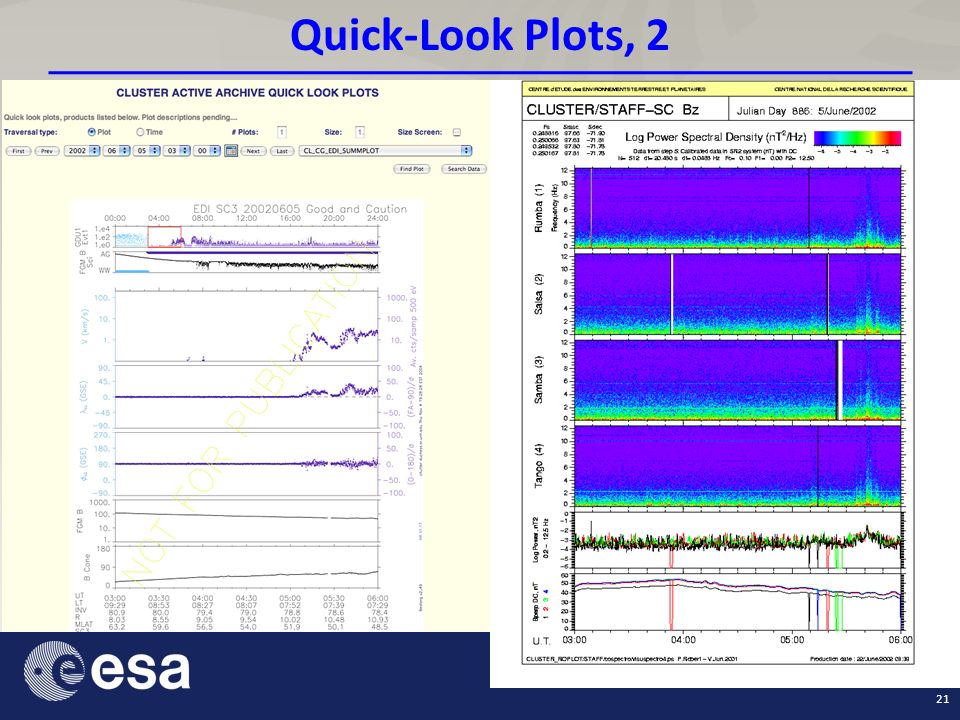Advance to the Next plot

(x=253, y=151)
